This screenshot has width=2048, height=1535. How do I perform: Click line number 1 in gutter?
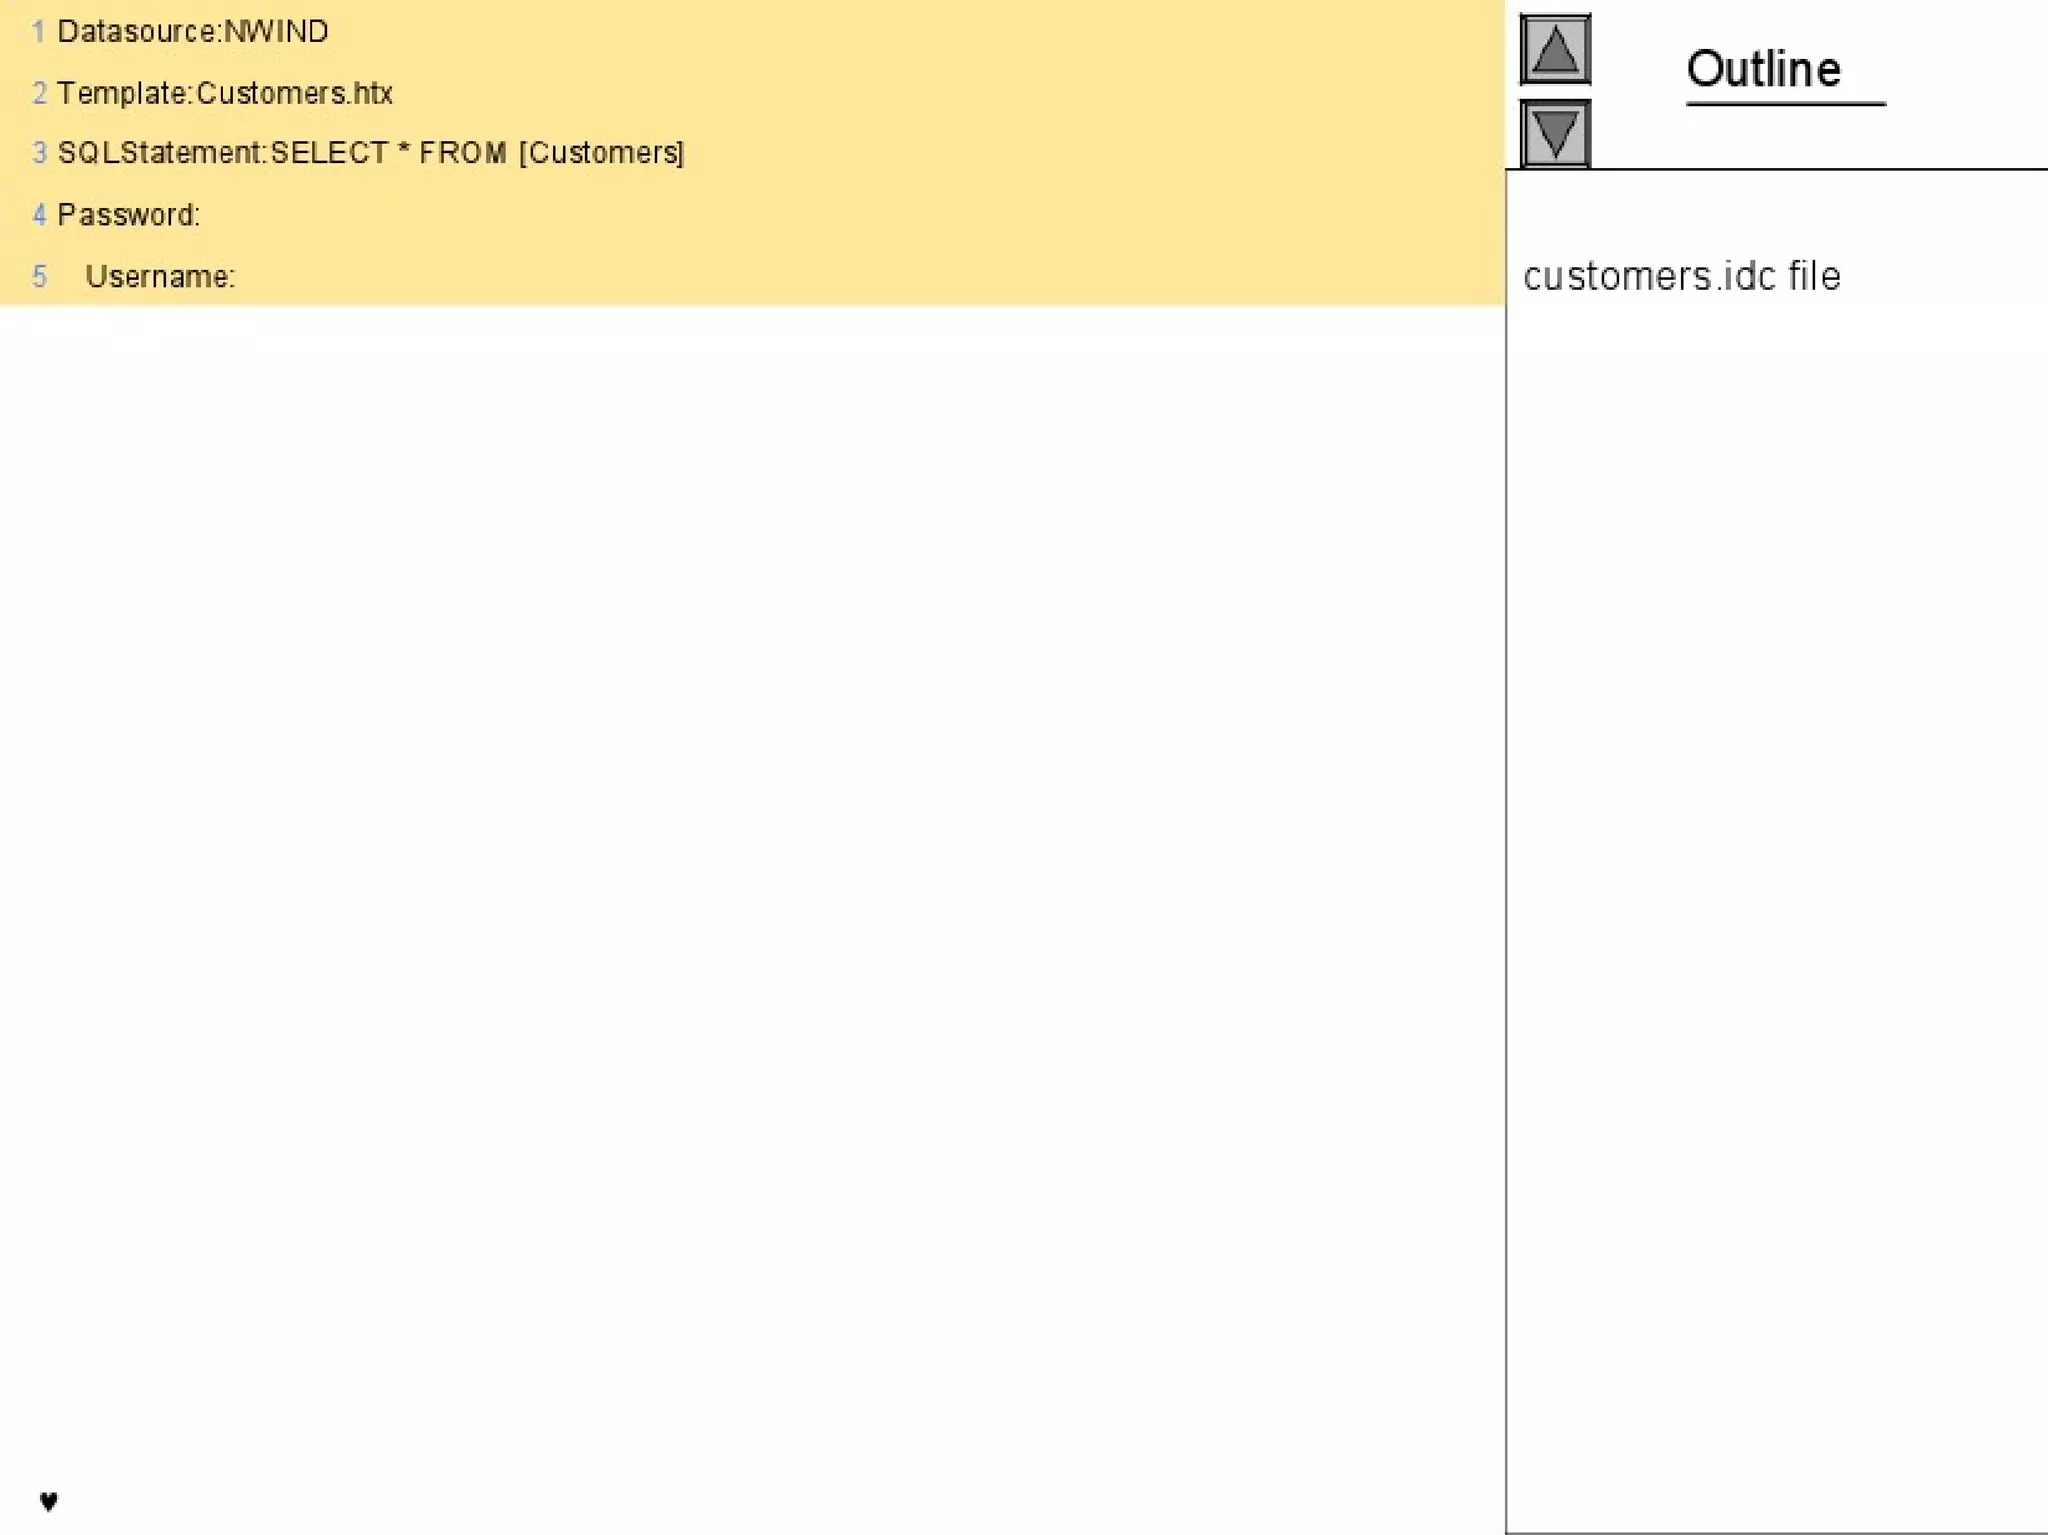pyautogui.click(x=38, y=32)
